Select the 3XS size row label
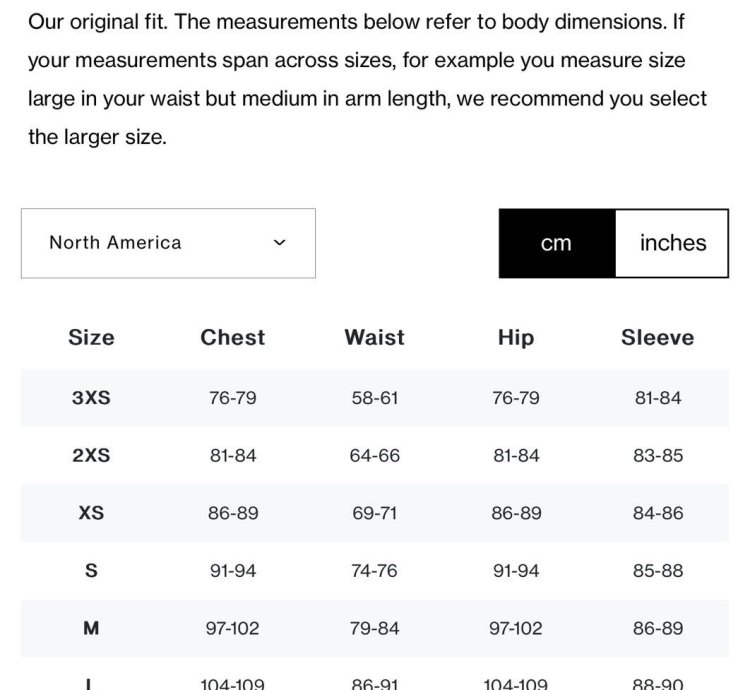This screenshot has height=690, width=750. point(91,398)
